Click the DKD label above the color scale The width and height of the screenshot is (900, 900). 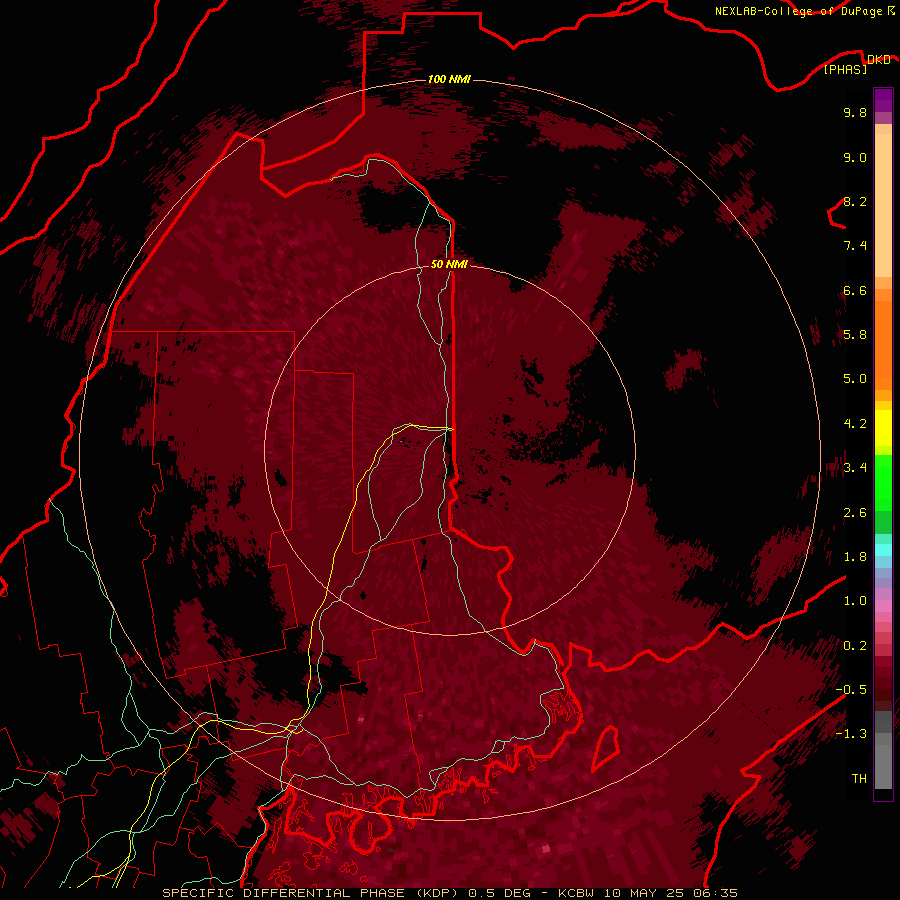878,59
